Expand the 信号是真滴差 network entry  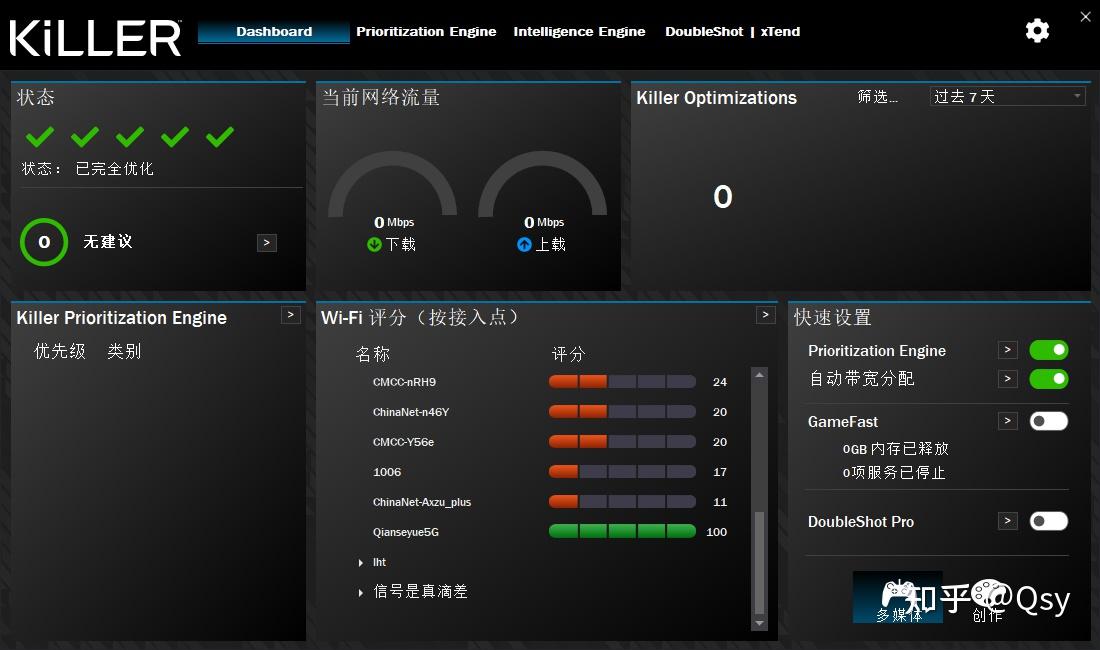[x=362, y=591]
